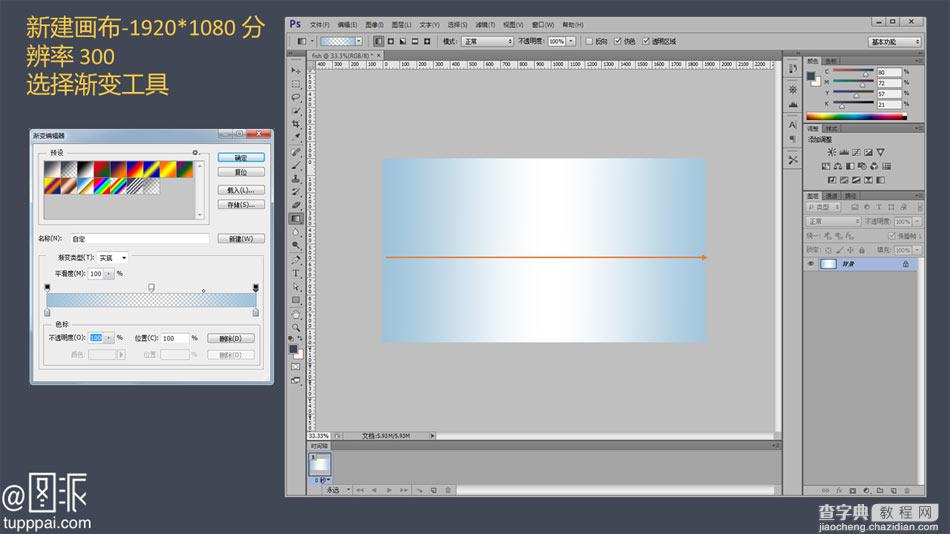Switch to the Swatches tab beside Color
Viewport: 950px width, 534px height.
831,61
